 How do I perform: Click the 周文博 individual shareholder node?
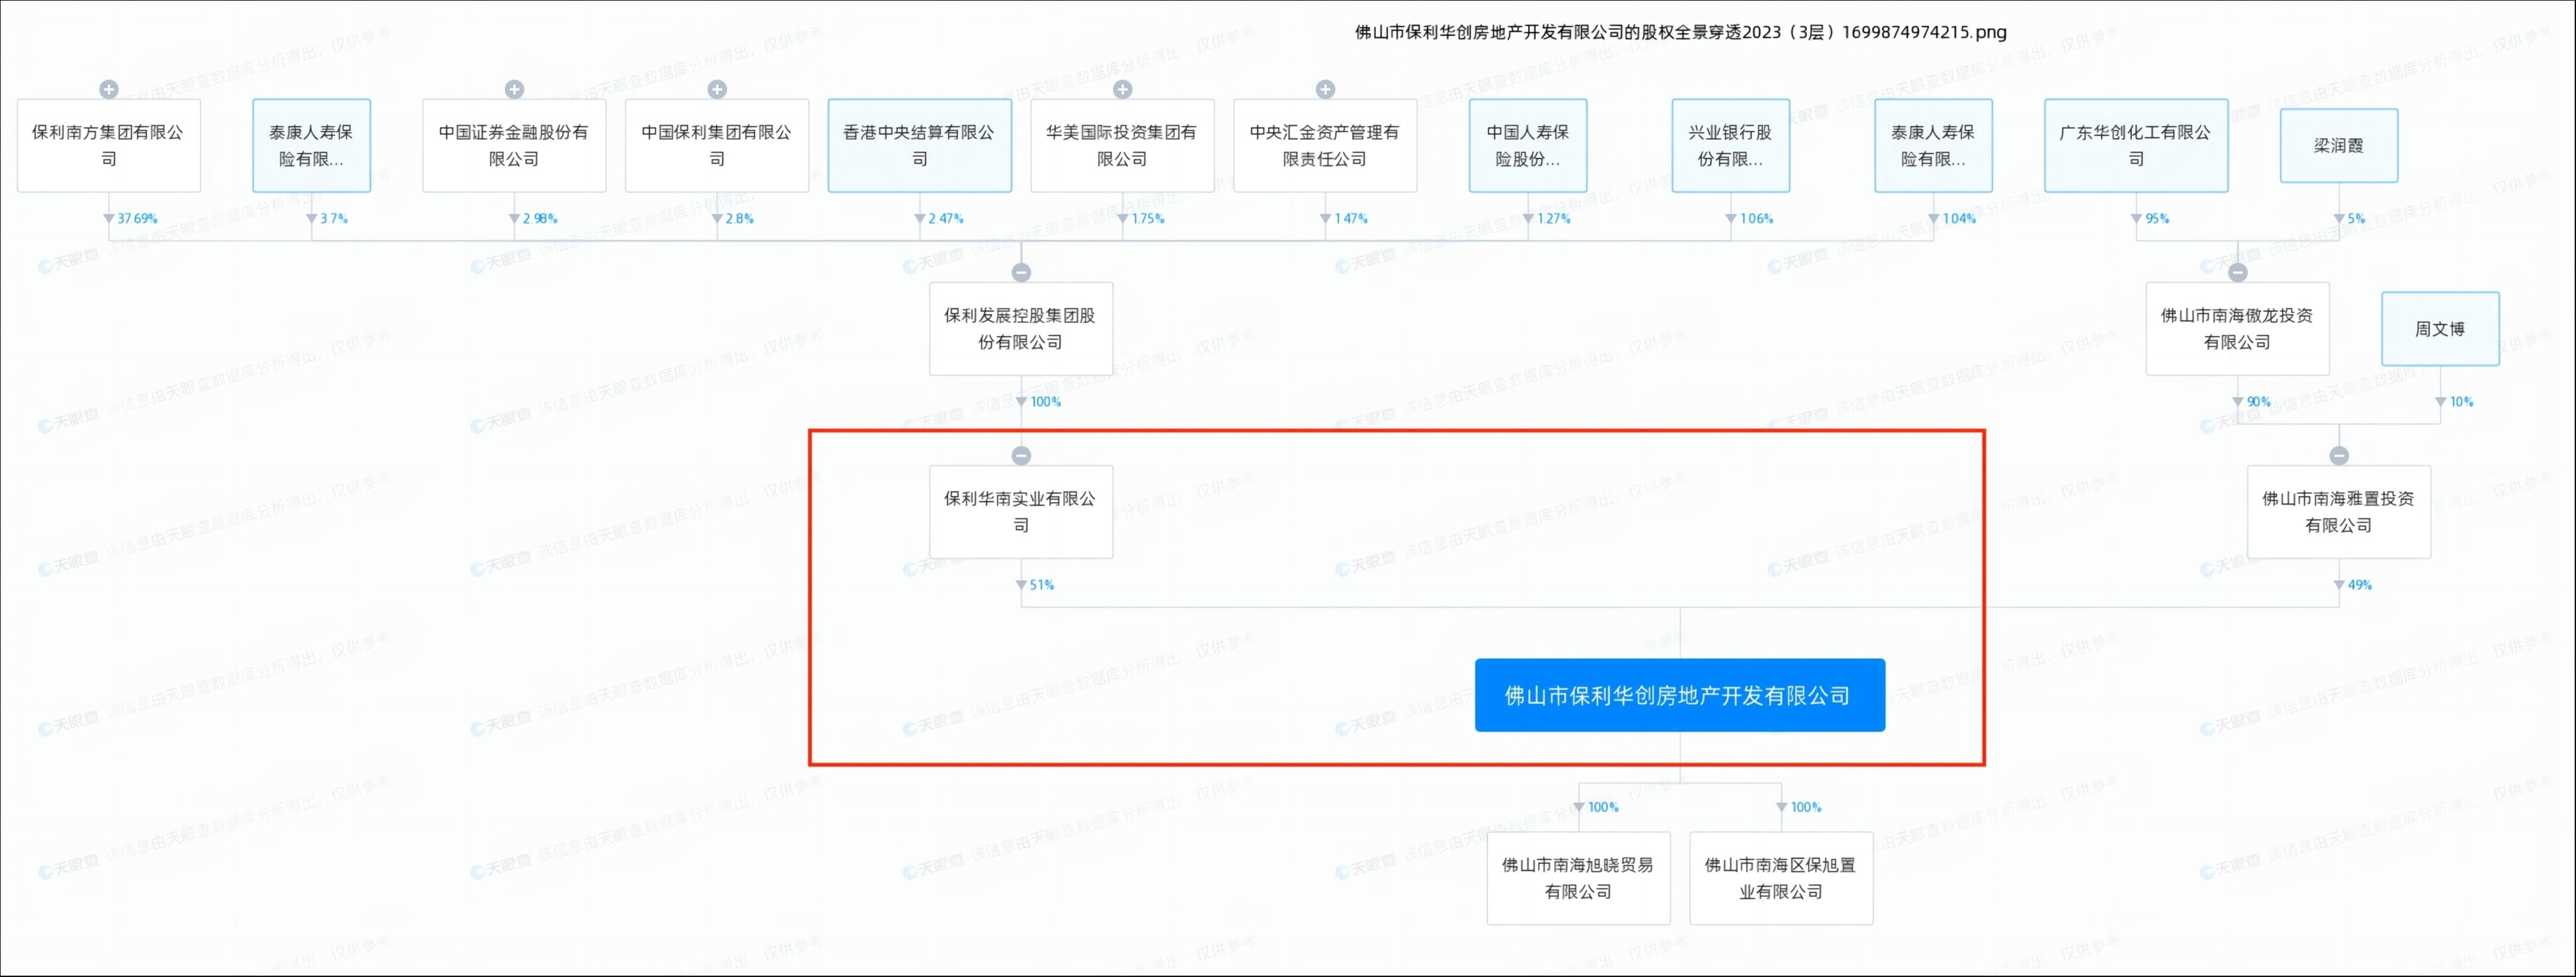coord(2440,328)
